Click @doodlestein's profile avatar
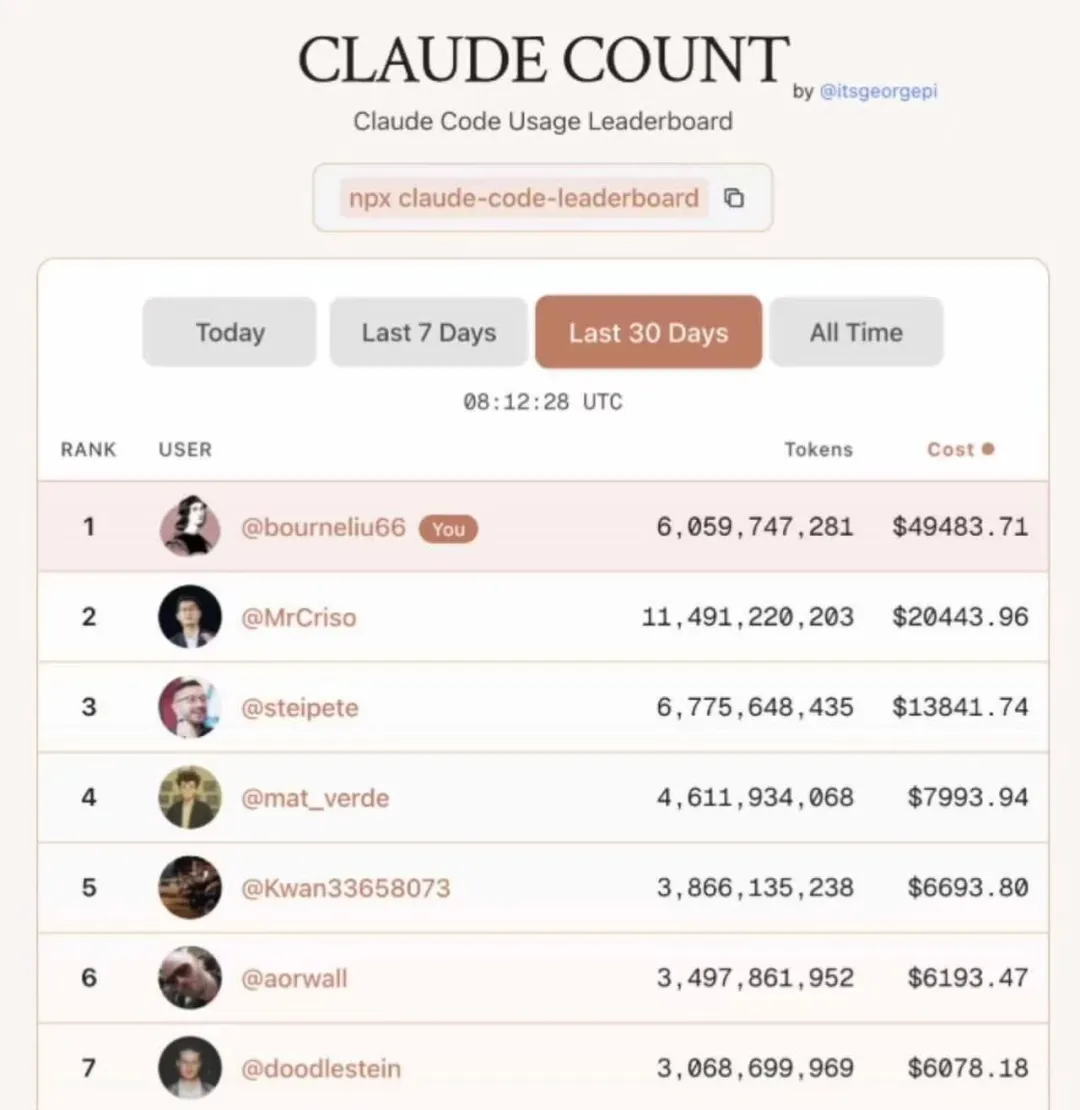This screenshot has height=1110, width=1080. click(x=189, y=1068)
